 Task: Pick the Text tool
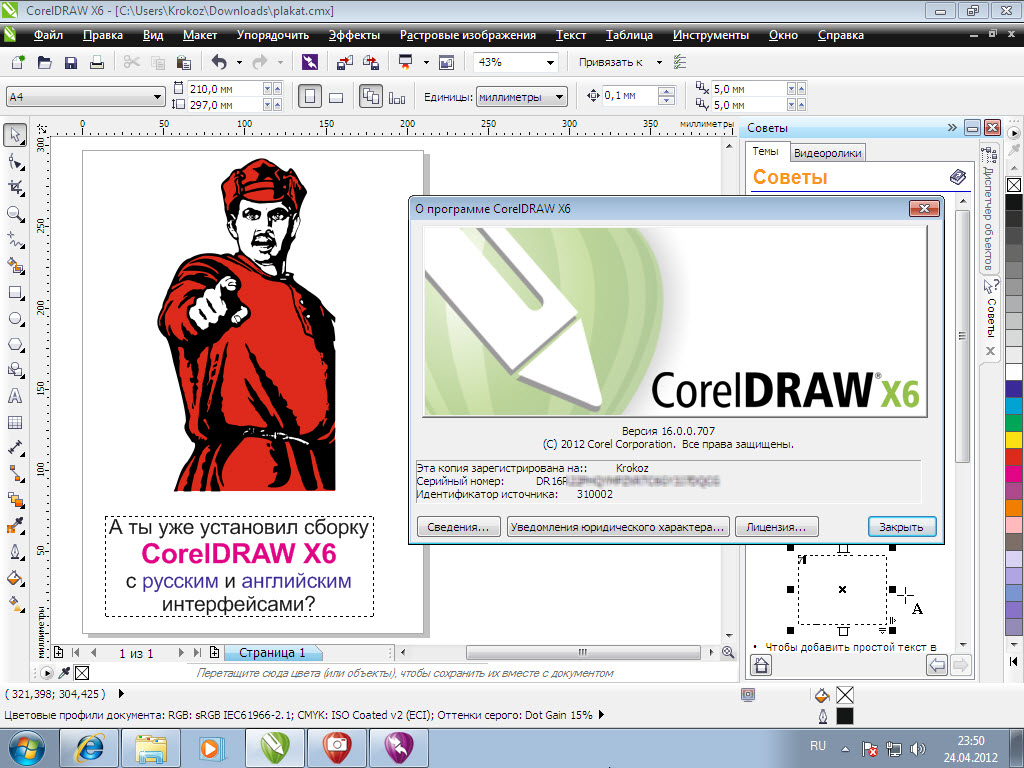[x=15, y=396]
